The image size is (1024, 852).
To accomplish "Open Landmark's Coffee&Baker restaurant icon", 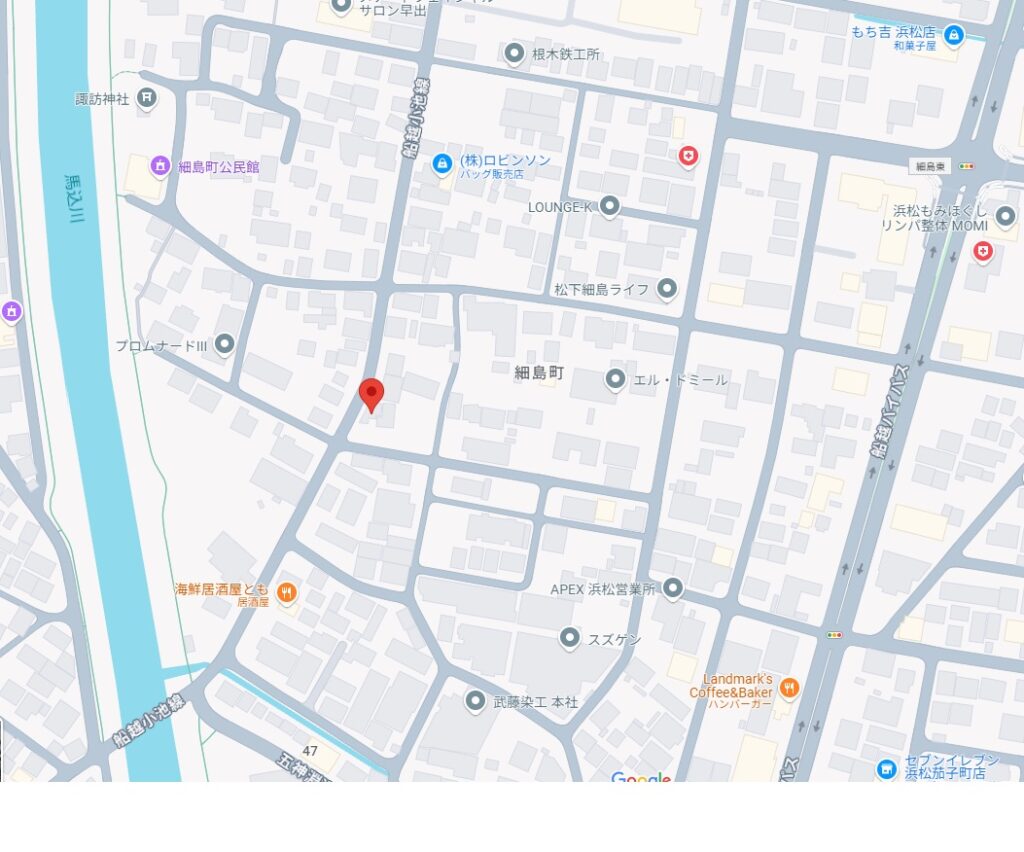I will [790, 687].
